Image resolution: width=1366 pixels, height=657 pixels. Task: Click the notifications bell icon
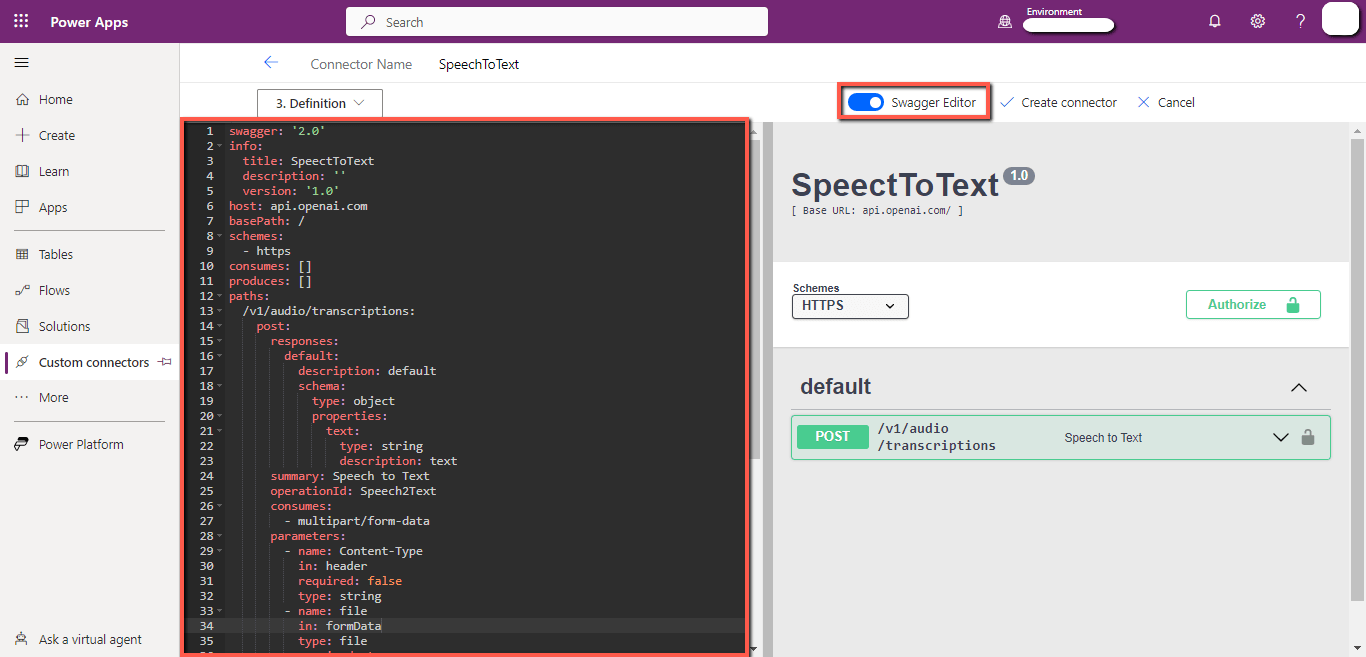pos(1215,21)
